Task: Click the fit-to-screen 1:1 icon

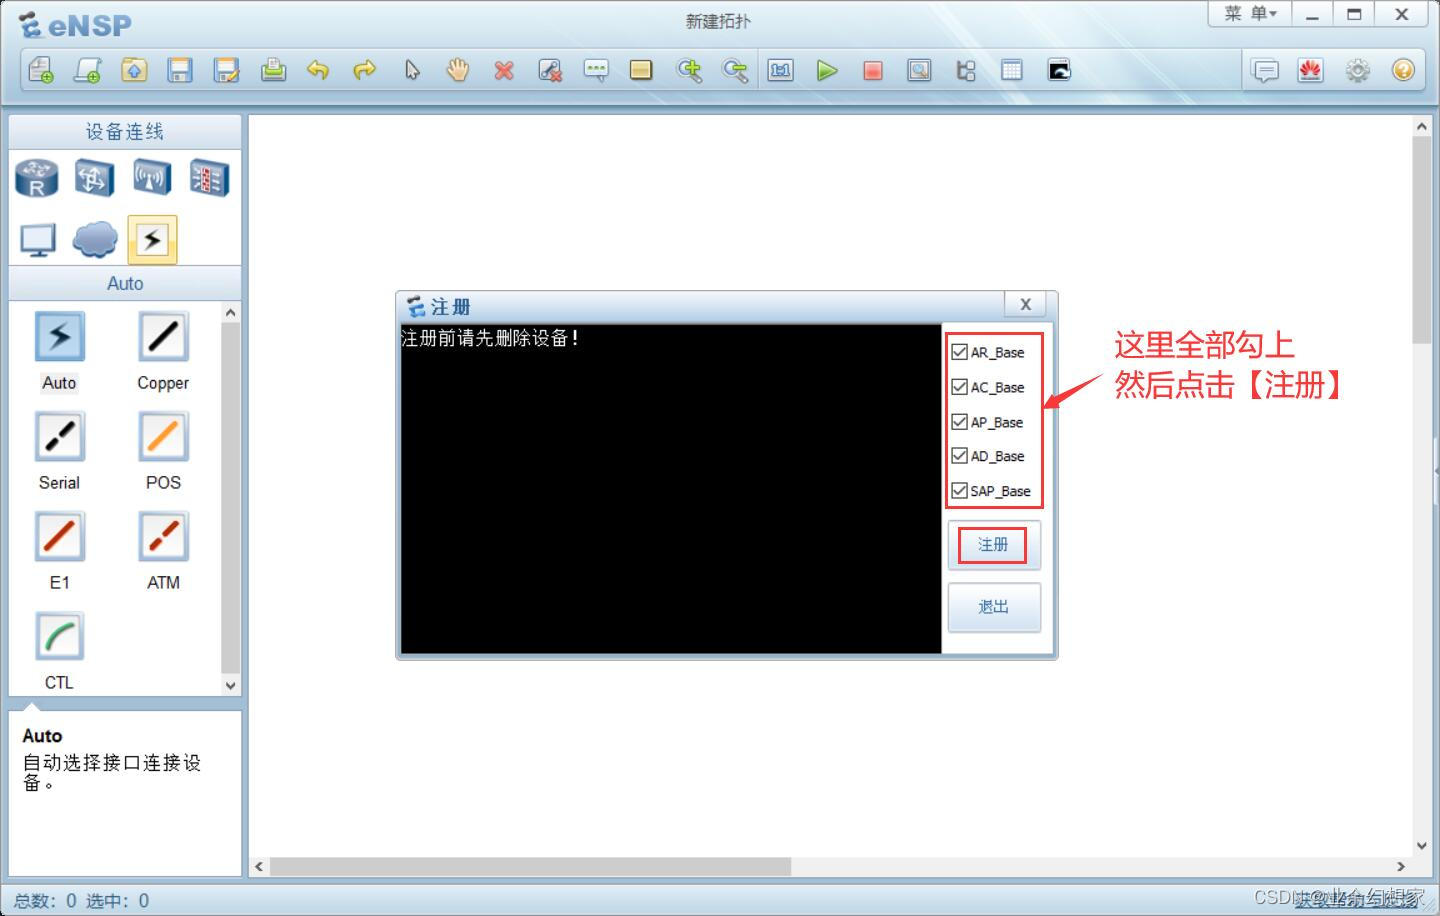Action: pos(781,70)
